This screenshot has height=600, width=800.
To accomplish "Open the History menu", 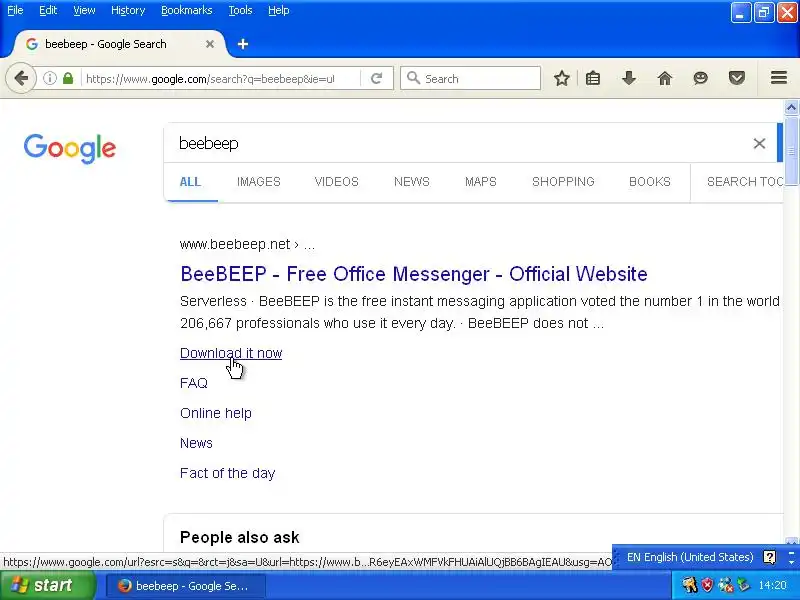I will point(128,10).
